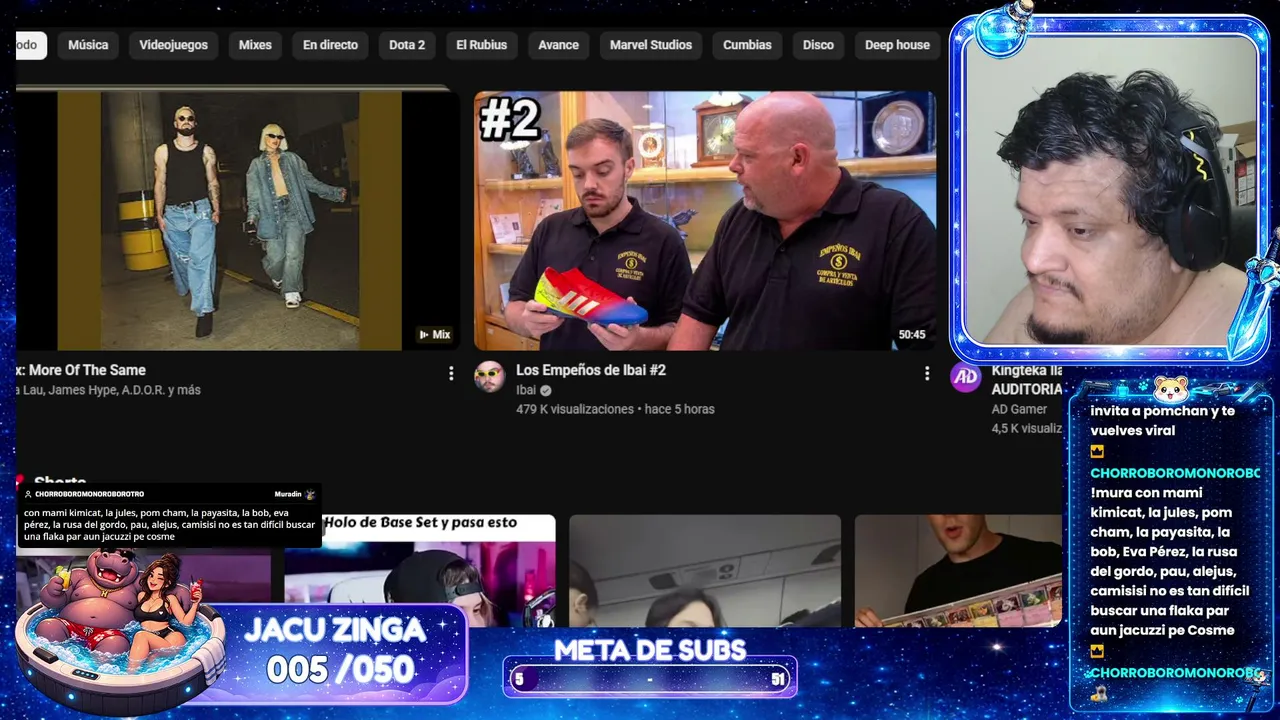Play the More Of The Same mix thumbnail
Image resolution: width=1280 pixels, height=720 pixels.
(x=237, y=220)
